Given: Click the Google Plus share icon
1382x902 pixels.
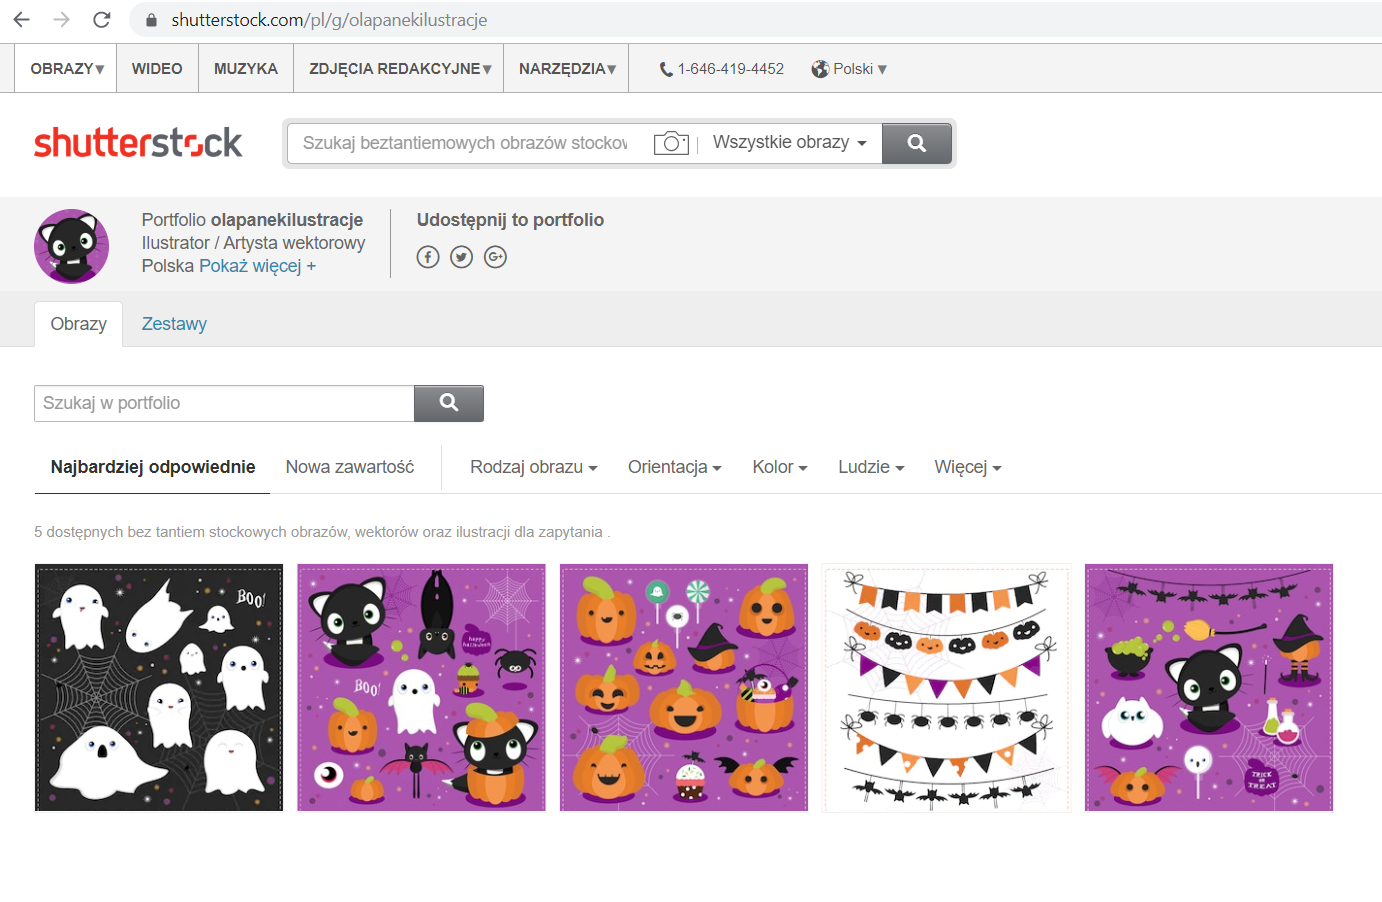Looking at the screenshot, I should pyautogui.click(x=495, y=257).
